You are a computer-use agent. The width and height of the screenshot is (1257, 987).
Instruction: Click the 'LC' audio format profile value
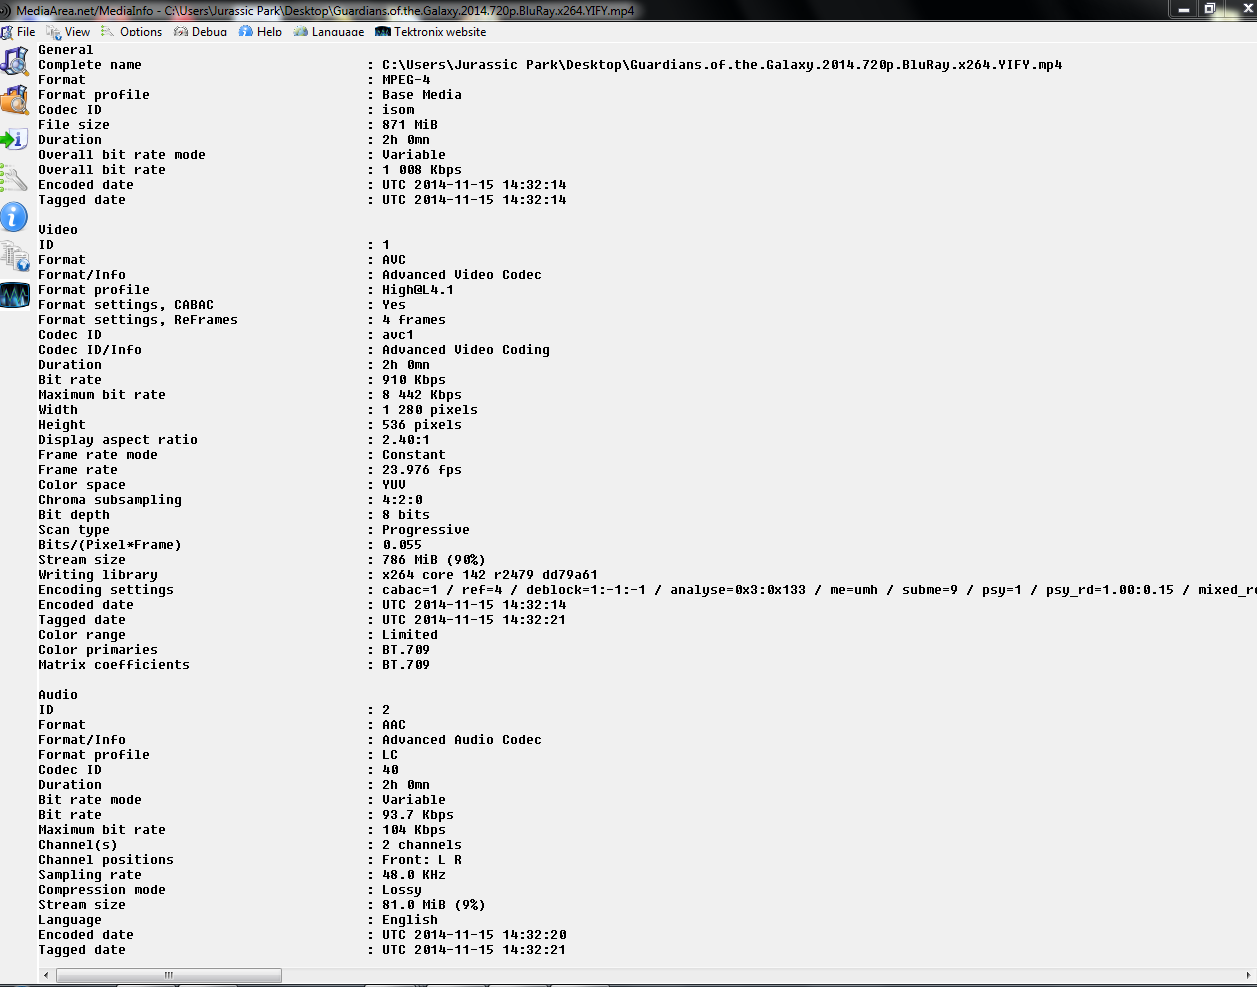point(390,755)
